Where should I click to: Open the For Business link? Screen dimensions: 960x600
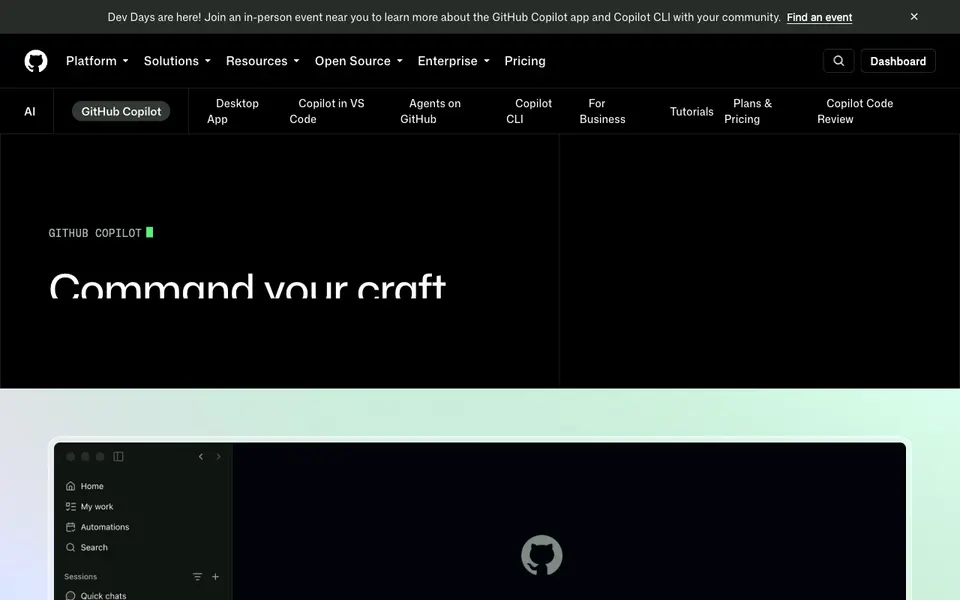point(602,111)
